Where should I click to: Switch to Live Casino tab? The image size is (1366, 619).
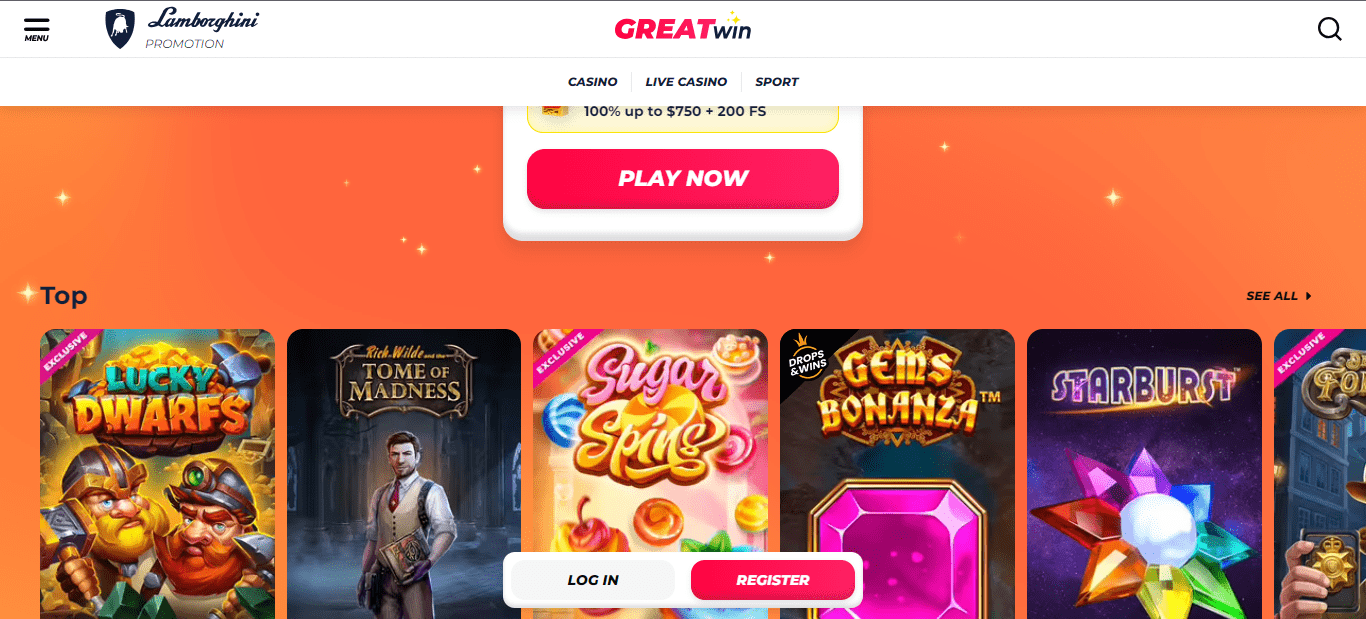[686, 82]
